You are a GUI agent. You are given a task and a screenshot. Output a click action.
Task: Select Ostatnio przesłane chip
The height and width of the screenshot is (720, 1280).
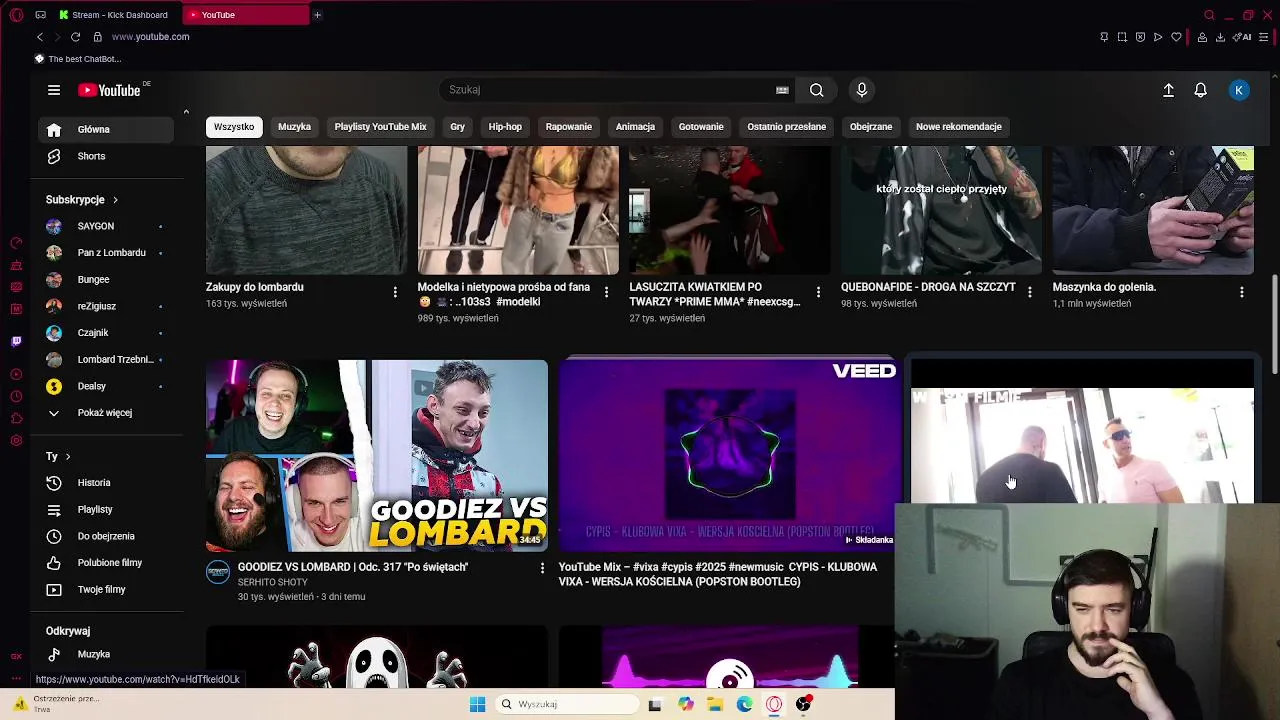pyautogui.click(x=786, y=127)
